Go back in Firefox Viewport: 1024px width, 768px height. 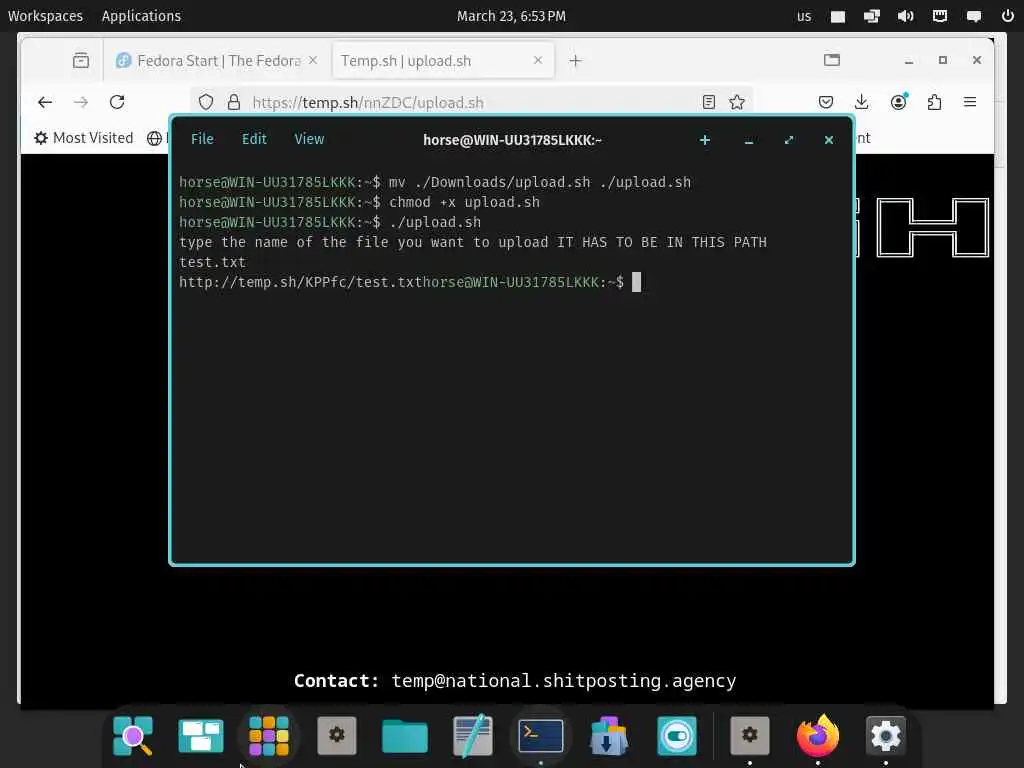click(45, 102)
